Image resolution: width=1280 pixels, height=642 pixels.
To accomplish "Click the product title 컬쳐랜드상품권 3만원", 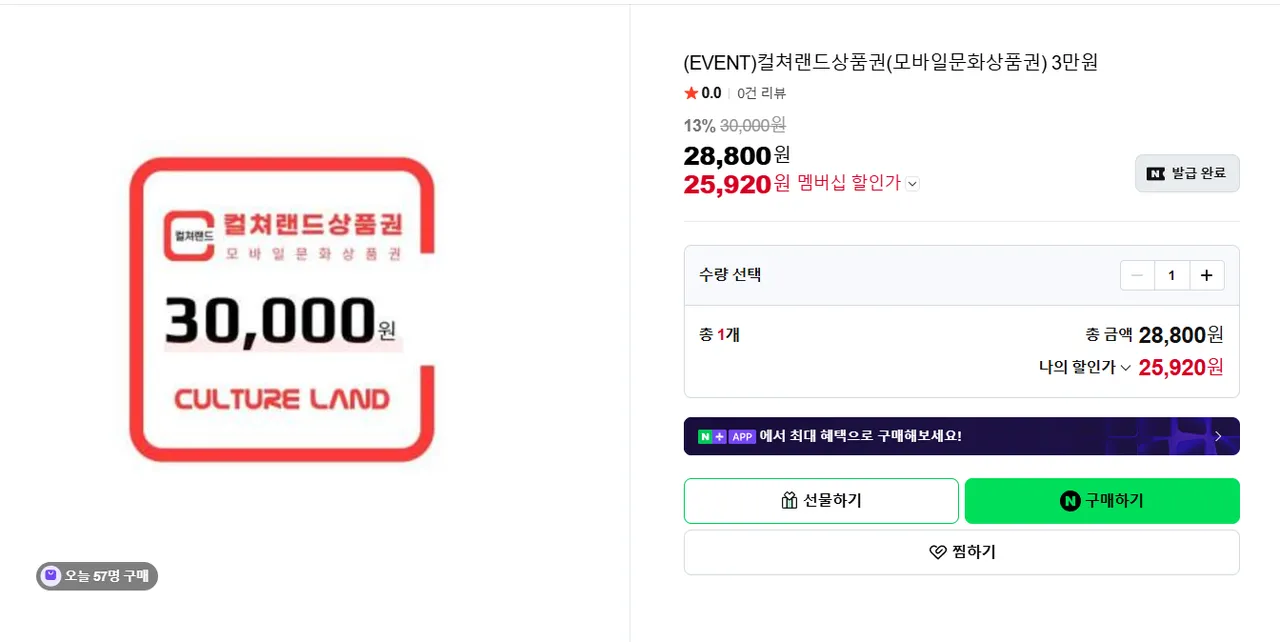I will [x=890, y=62].
